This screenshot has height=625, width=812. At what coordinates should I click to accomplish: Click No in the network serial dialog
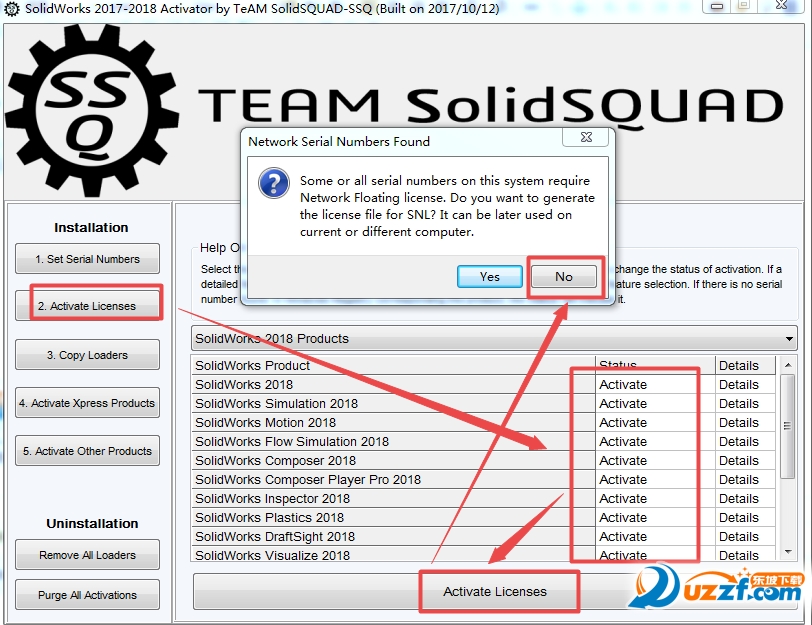[x=564, y=277]
